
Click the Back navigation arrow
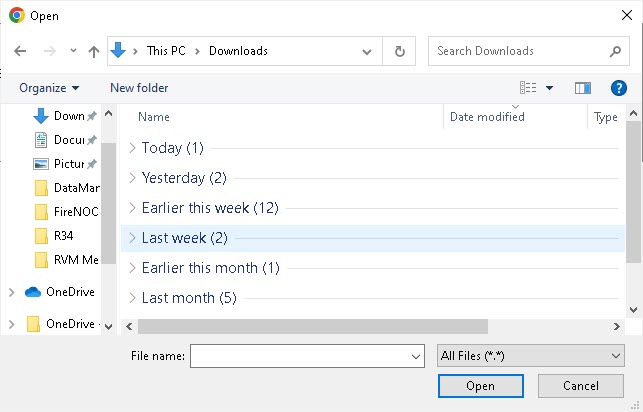20,51
